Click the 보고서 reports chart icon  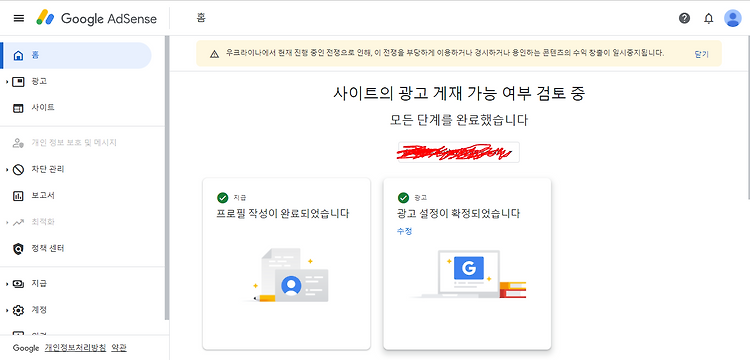click(18, 196)
